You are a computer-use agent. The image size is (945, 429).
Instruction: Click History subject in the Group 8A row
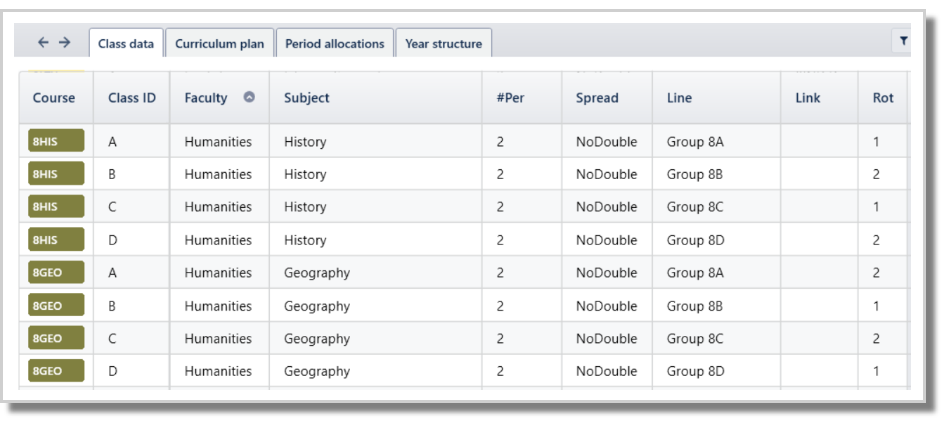(x=305, y=143)
